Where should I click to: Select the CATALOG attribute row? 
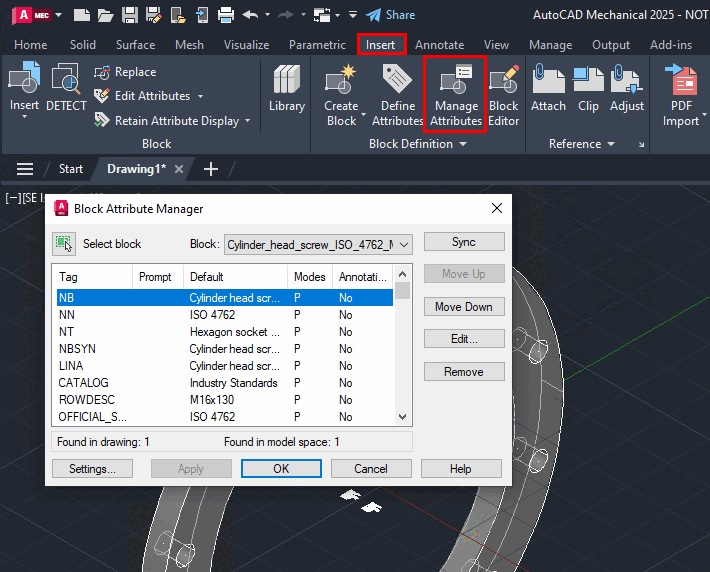[x=225, y=383]
